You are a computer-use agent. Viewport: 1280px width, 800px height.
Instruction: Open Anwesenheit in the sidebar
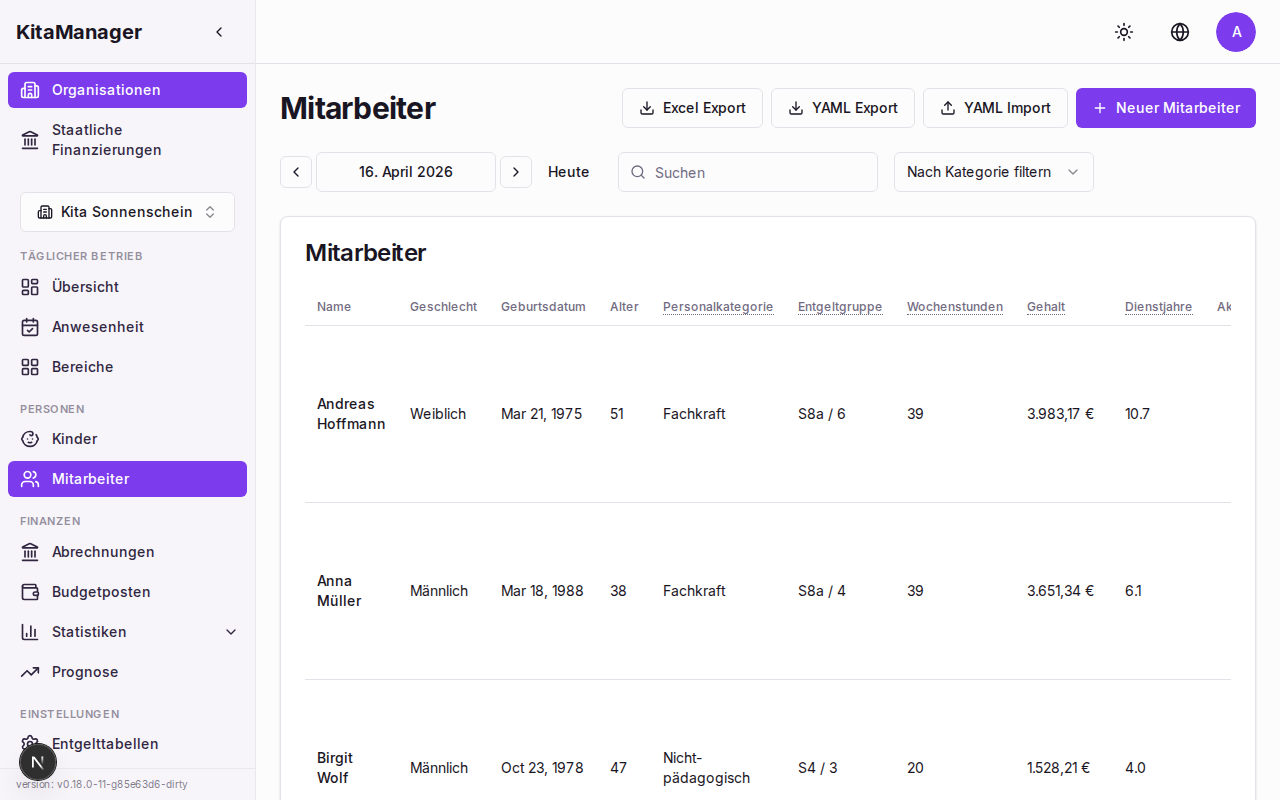(x=97, y=327)
